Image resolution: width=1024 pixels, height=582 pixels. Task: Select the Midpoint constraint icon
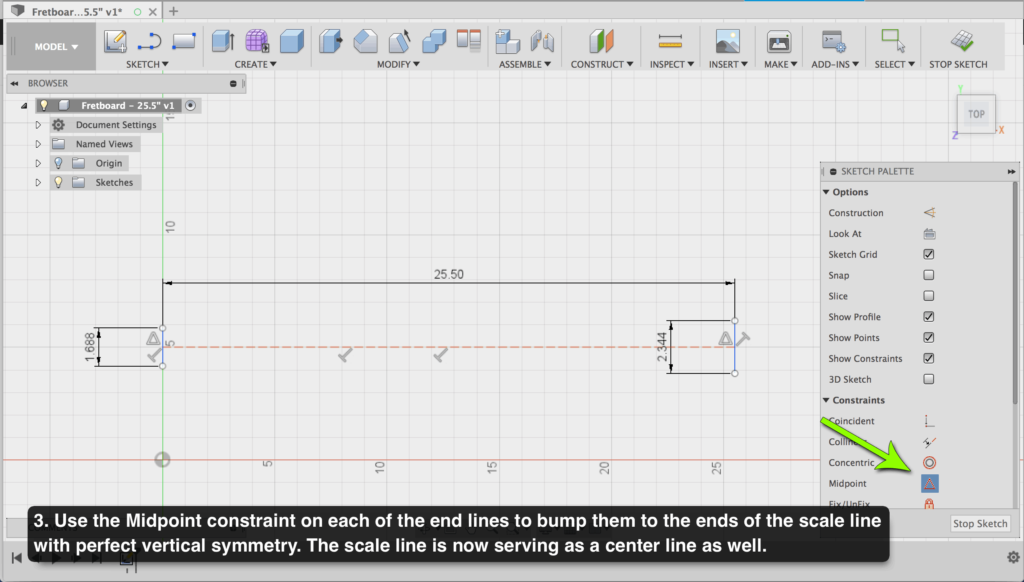(x=929, y=483)
